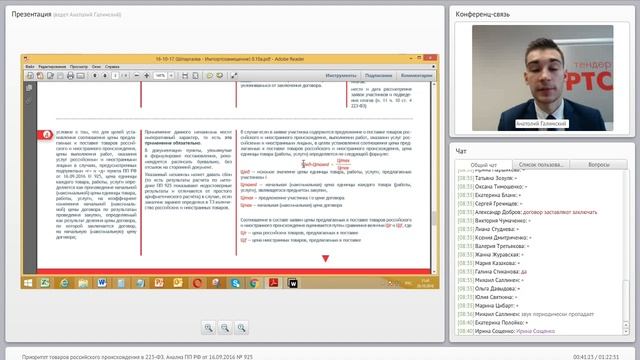Click the fit width icon in Reader toolbar
640x360 pixels.
(x=185, y=76)
